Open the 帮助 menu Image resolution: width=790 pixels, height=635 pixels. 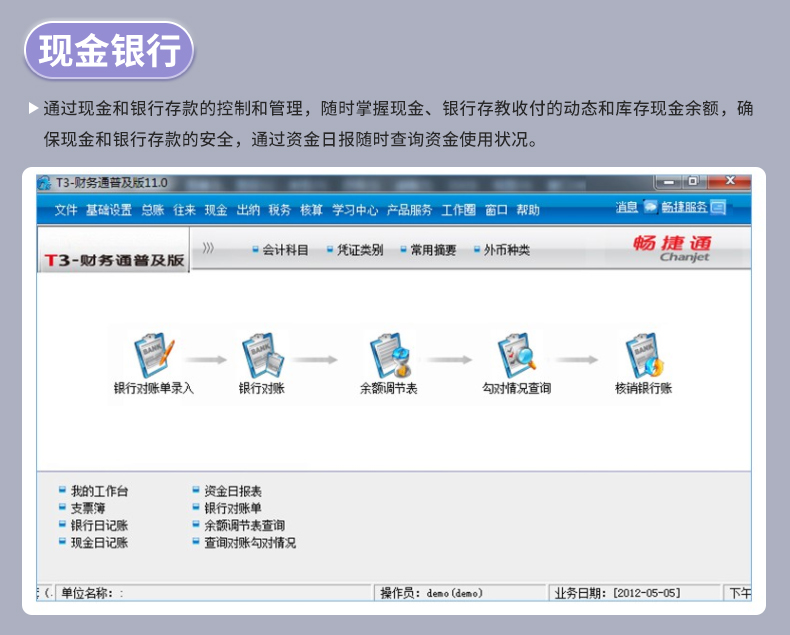(x=528, y=210)
